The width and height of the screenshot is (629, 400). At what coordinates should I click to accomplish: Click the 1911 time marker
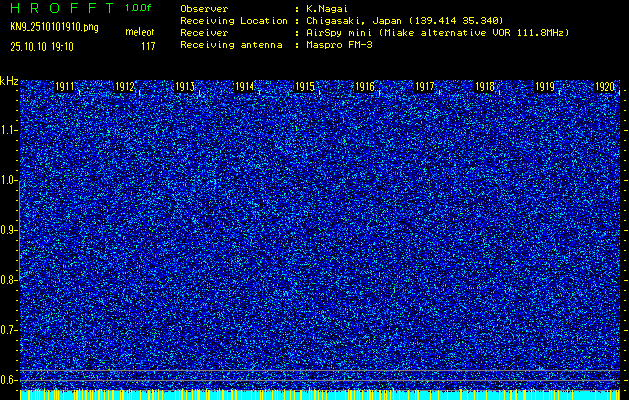[x=66, y=88]
